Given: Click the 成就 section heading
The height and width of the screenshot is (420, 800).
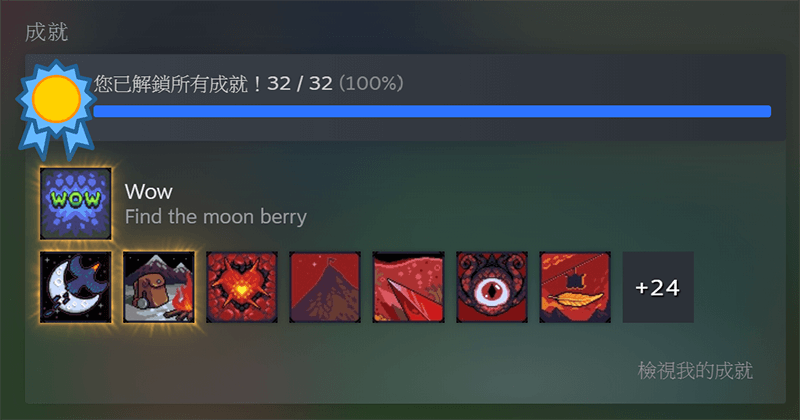Looking at the screenshot, I should click(x=46, y=32).
